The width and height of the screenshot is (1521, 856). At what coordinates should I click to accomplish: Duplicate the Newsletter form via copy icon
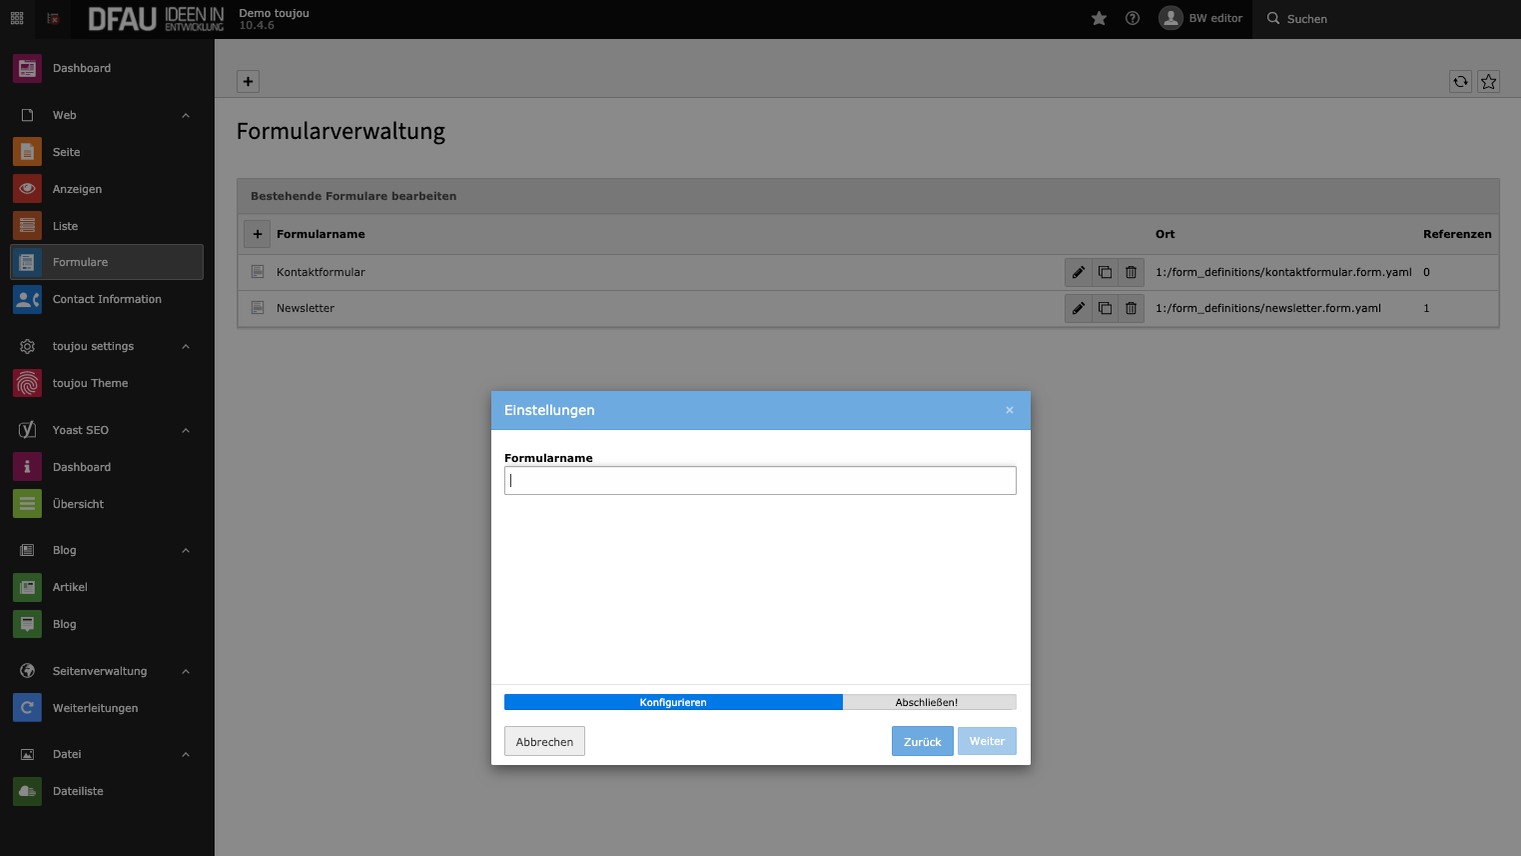coord(1104,308)
